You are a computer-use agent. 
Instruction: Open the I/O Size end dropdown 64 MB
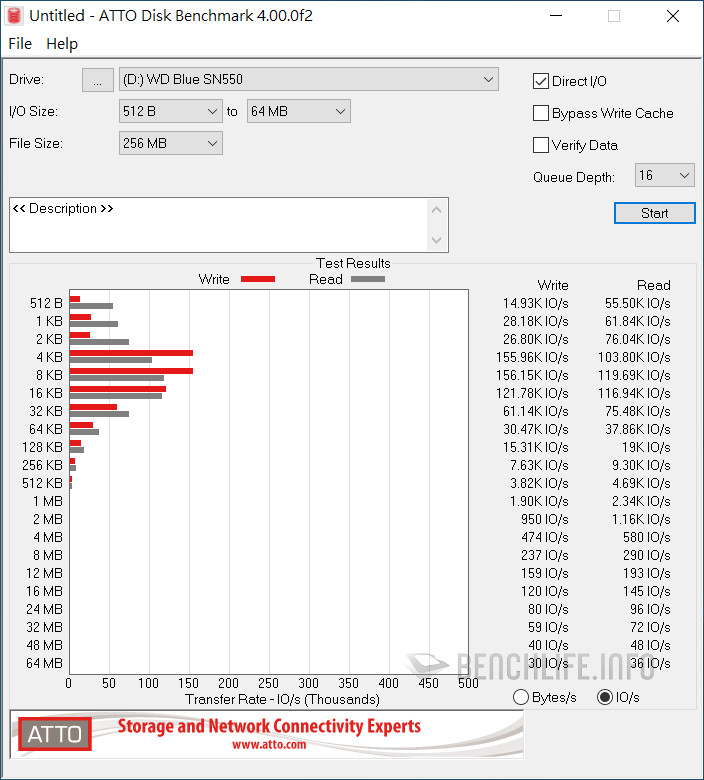click(299, 111)
